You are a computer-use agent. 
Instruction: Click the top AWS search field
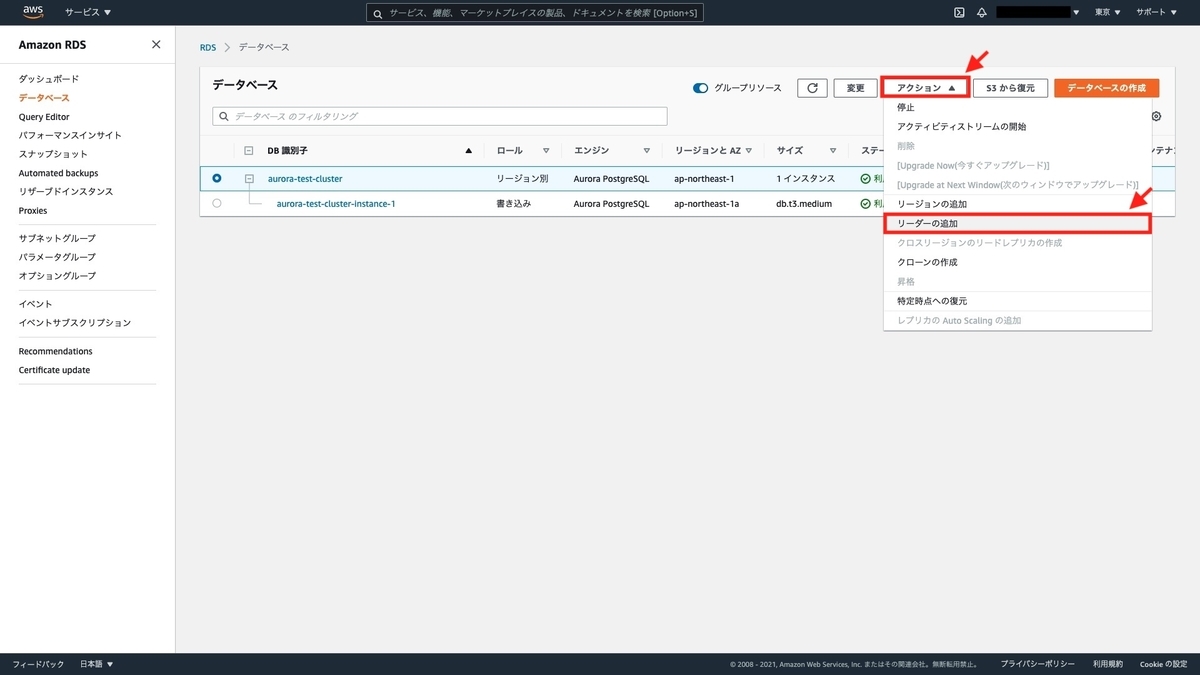tap(535, 13)
